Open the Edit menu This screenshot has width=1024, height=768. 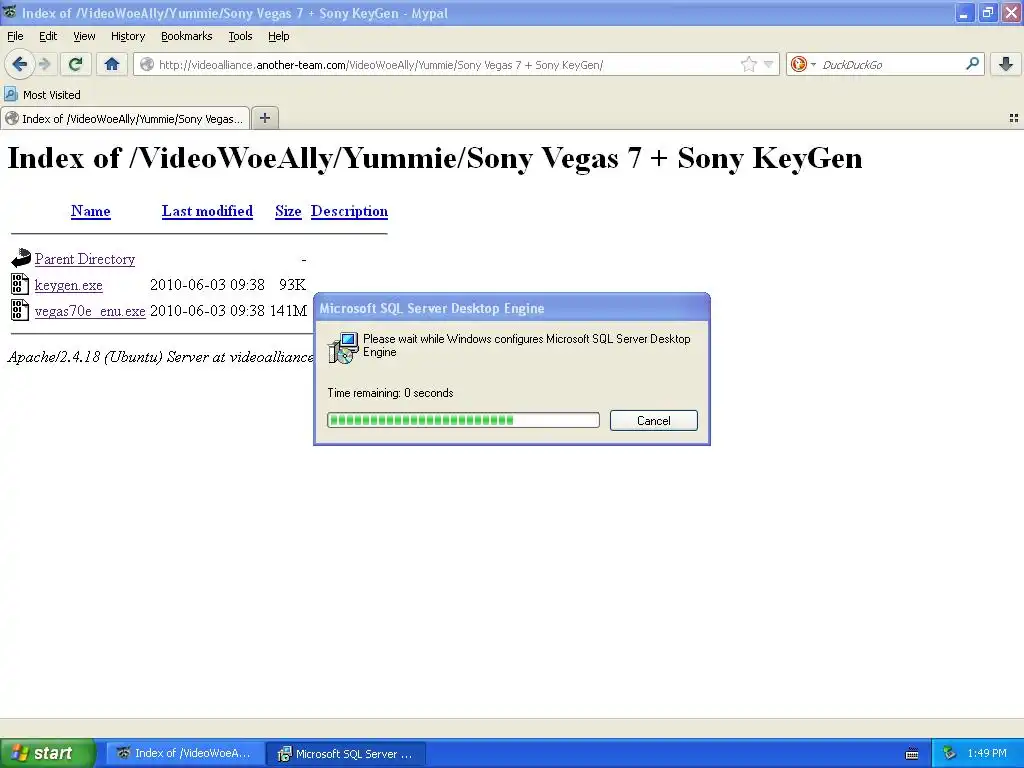[48, 36]
